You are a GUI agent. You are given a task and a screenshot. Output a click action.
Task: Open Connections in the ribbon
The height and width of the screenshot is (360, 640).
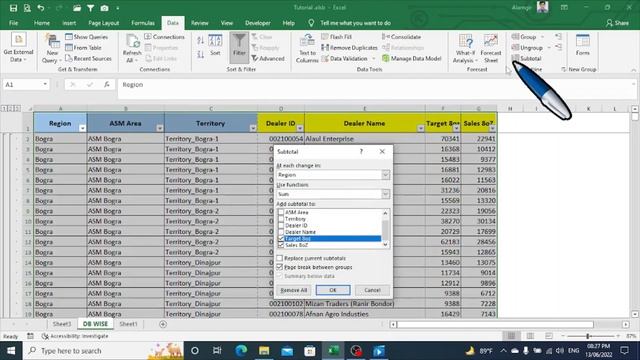point(164,37)
